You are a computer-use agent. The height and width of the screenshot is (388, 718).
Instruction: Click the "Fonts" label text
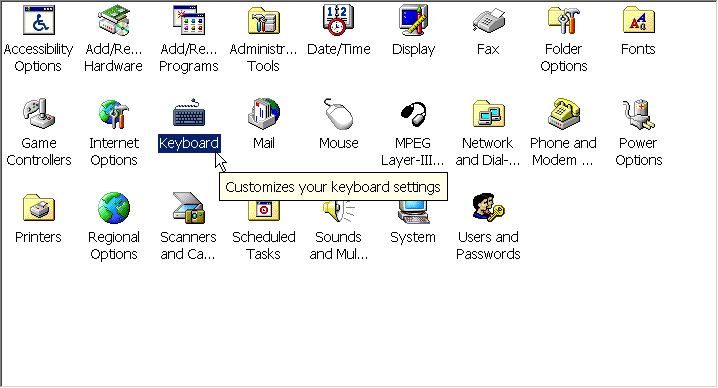(x=638, y=49)
